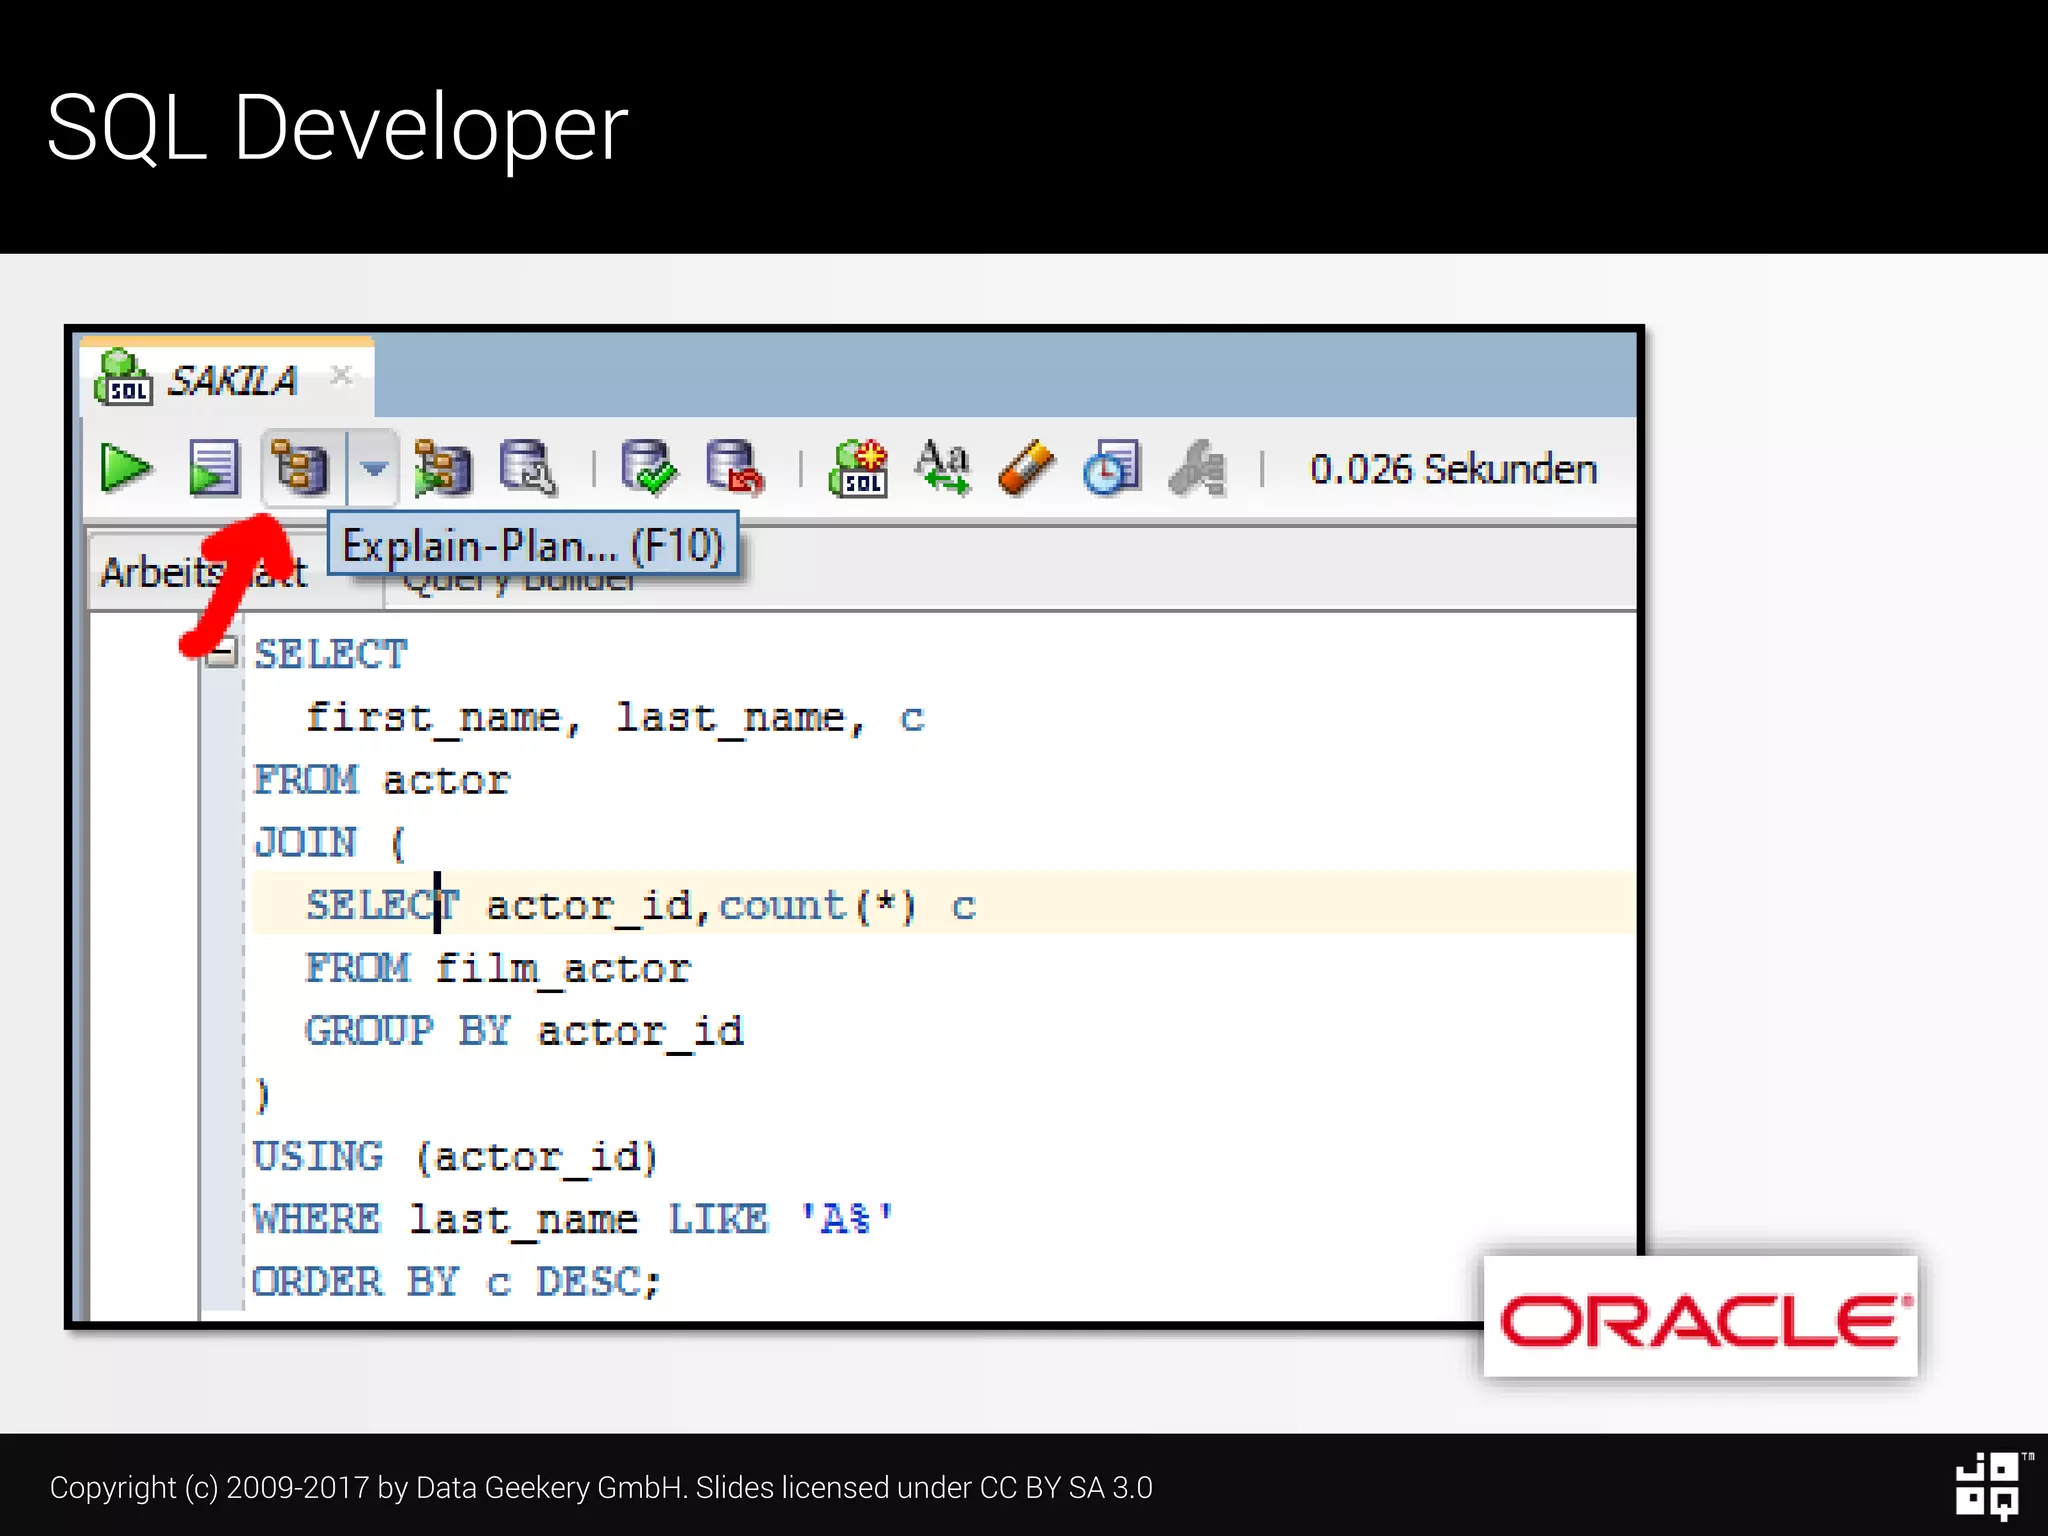Click the Rollback database icon

point(735,468)
